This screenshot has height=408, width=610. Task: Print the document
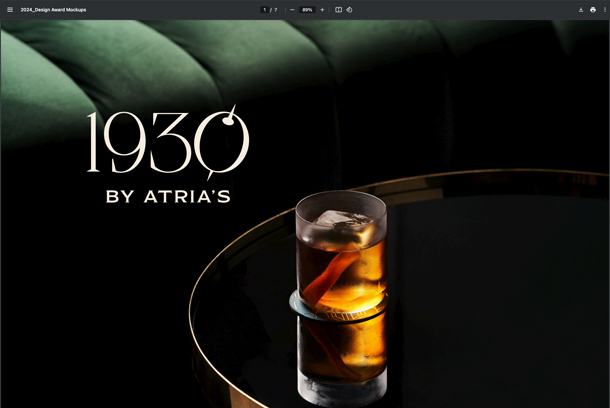pyautogui.click(x=593, y=10)
